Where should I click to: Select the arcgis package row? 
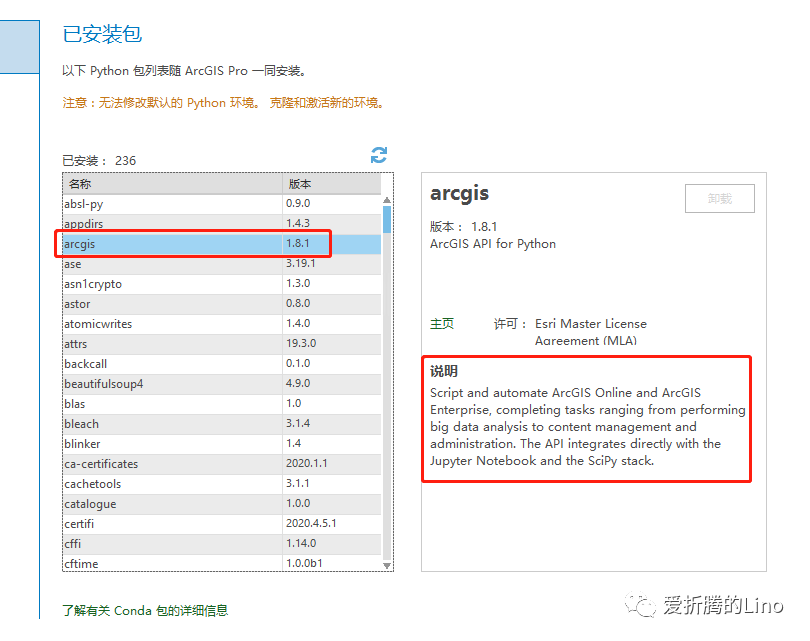click(222, 244)
